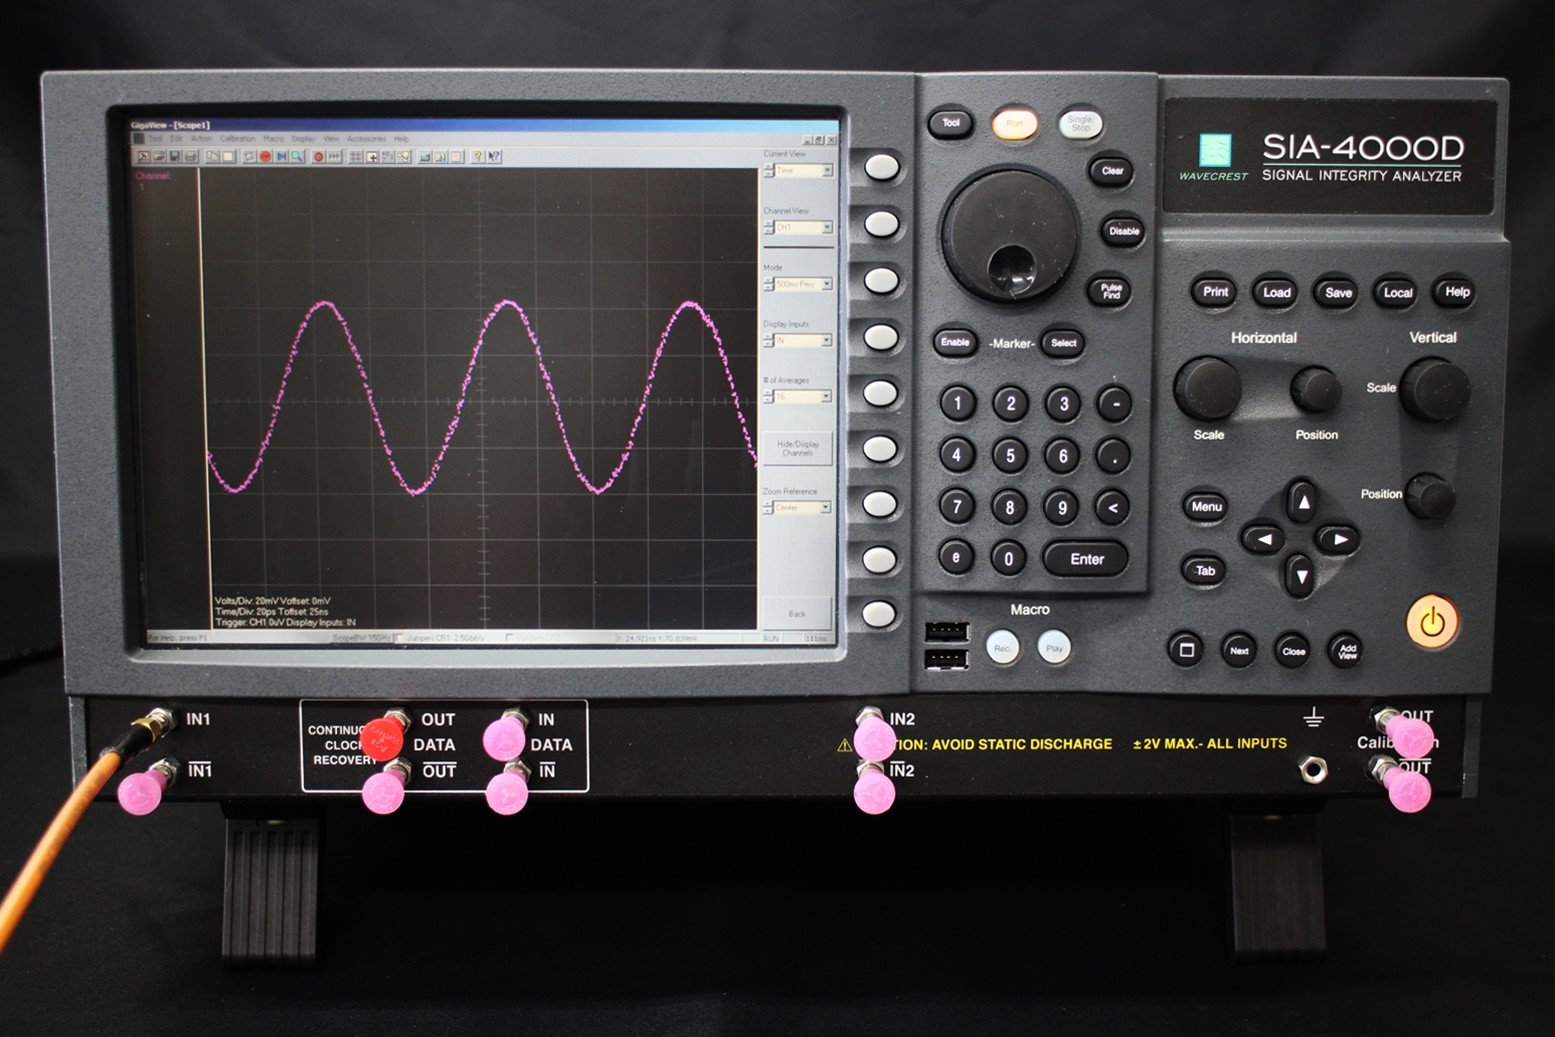Push the Macro Play button

[1054, 648]
